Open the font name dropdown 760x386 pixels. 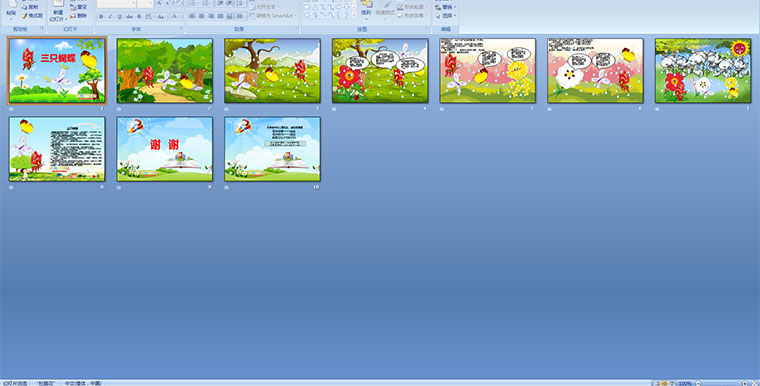(x=116, y=4)
